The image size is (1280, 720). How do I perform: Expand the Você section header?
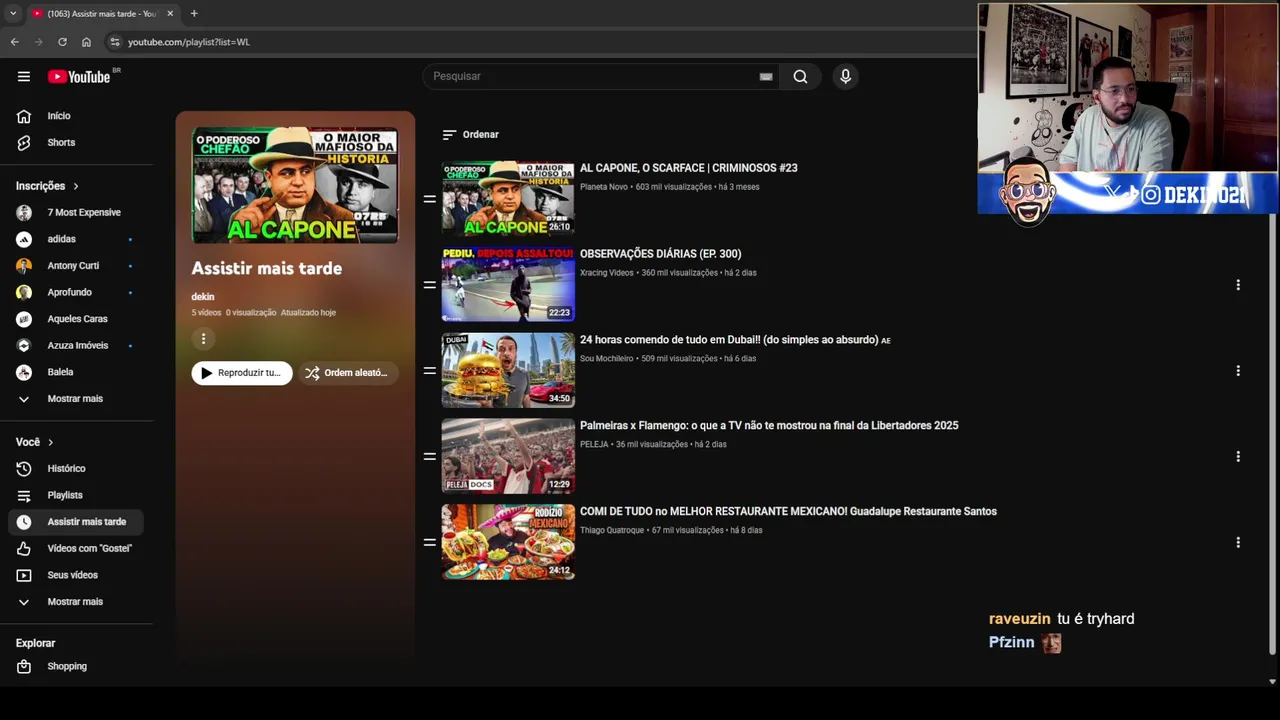(x=35, y=442)
